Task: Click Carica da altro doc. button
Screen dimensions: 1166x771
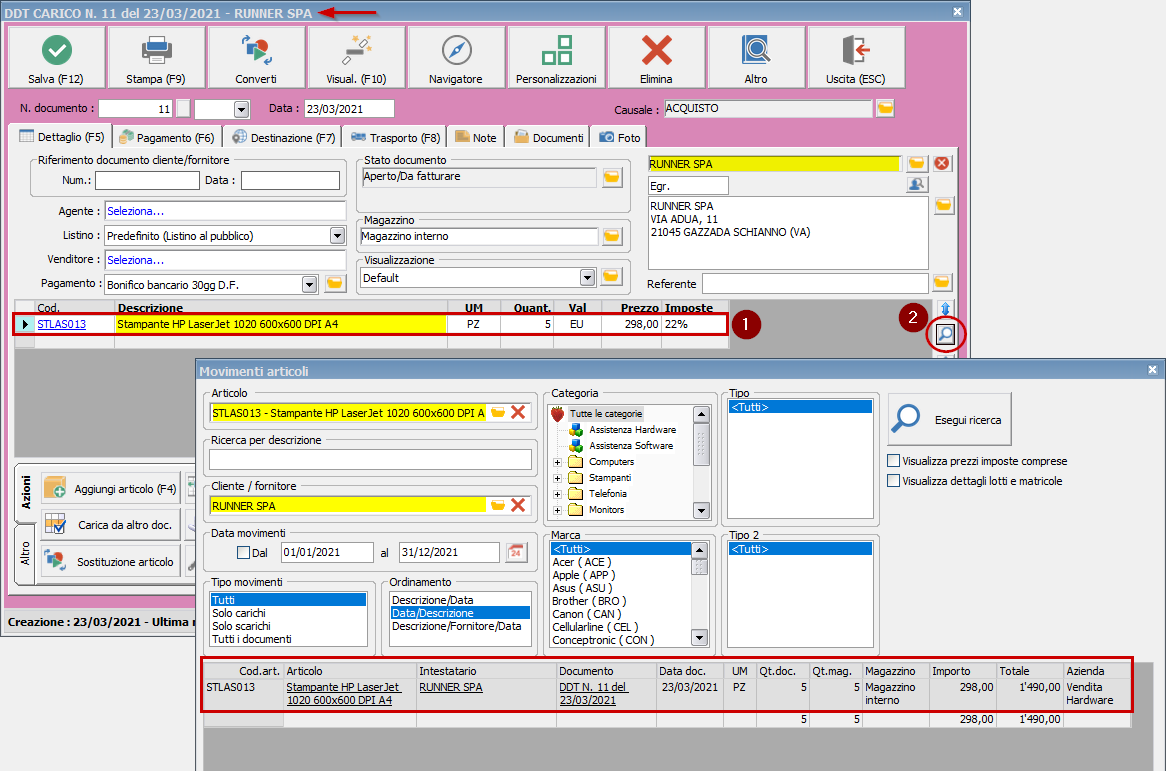Action: point(111,525)
